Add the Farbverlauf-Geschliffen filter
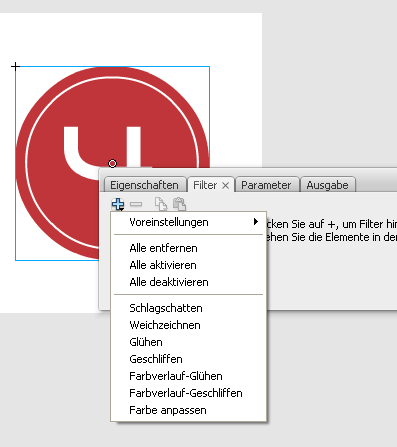The height and width of the screenshot is (447, 397). pos(189,393)
